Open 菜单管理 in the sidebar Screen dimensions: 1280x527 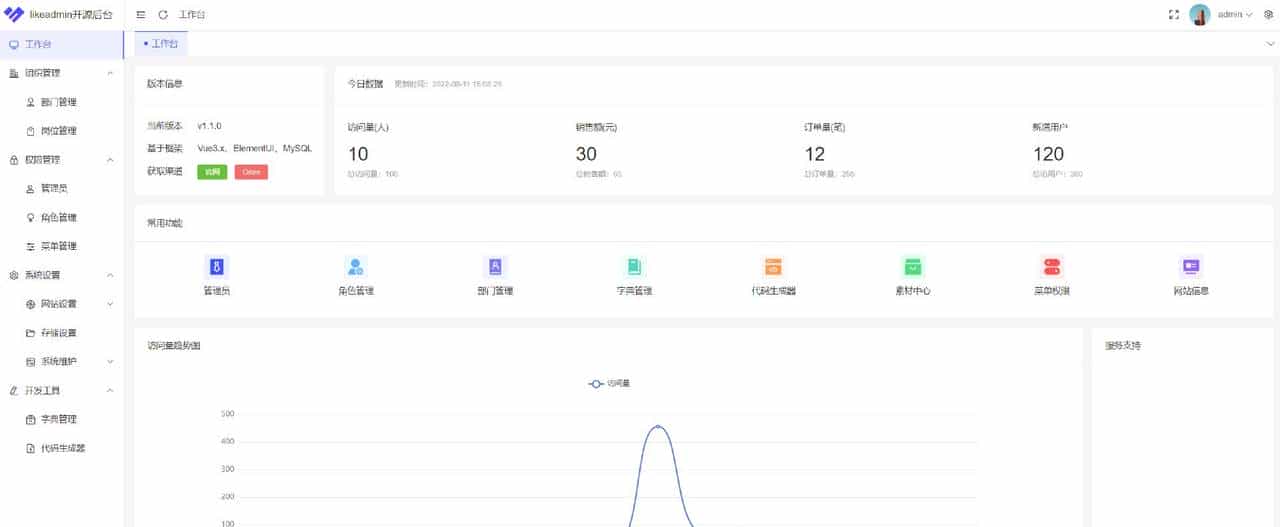(x=62, y=246)
